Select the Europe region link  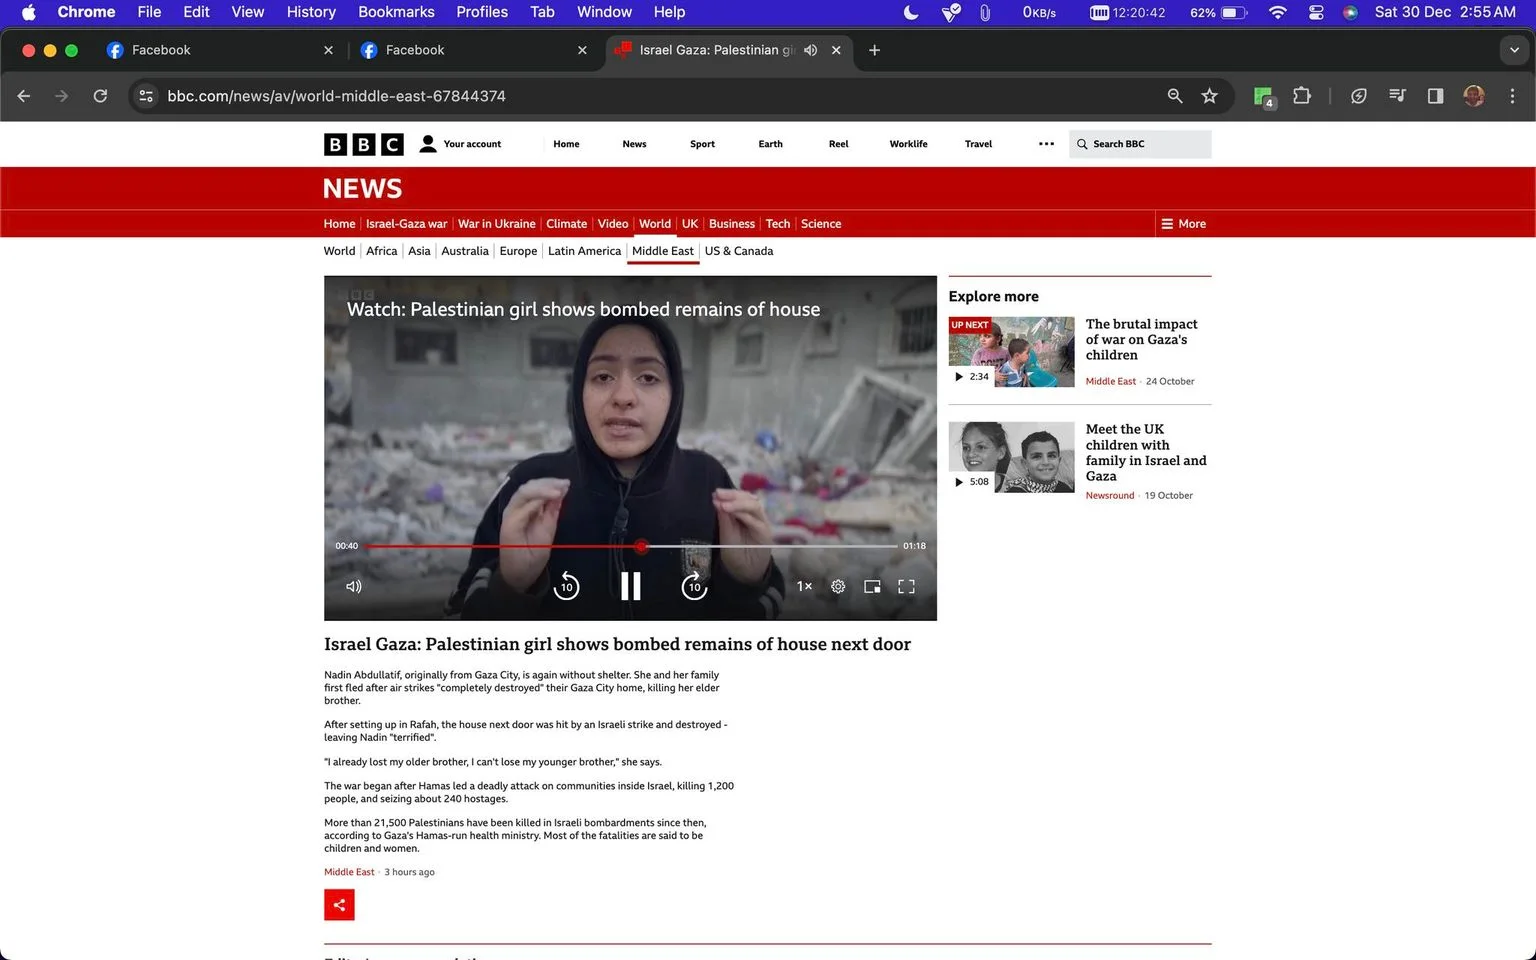click(x=518, y=251)
